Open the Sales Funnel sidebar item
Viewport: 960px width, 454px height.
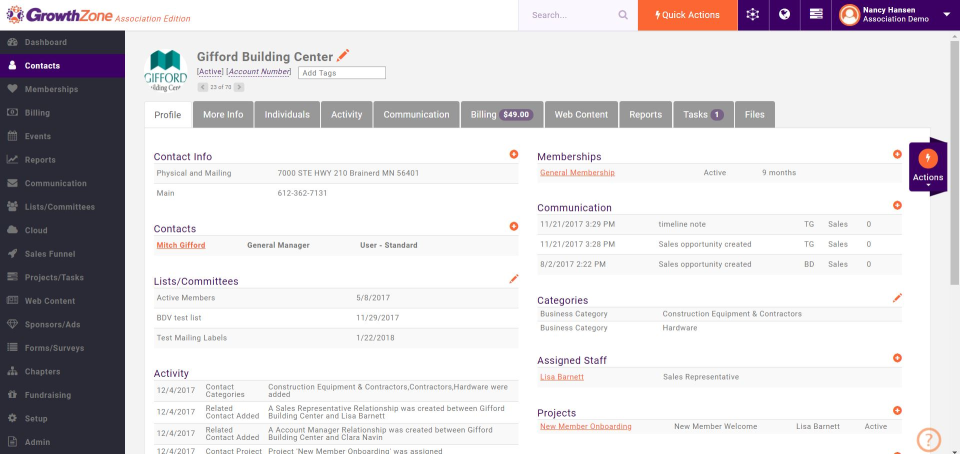click(x=62, y=254)
